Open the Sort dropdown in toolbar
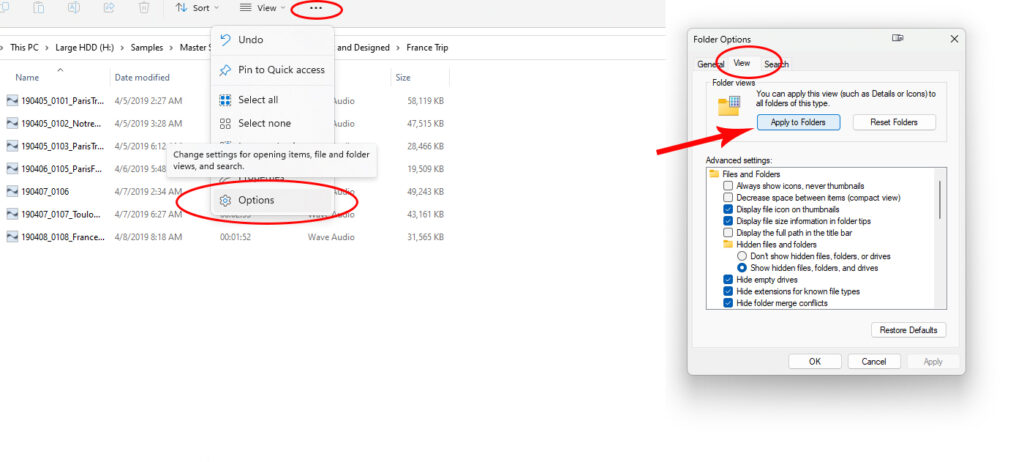This screenshot has width=1024, height=462. tap(197, 8)
